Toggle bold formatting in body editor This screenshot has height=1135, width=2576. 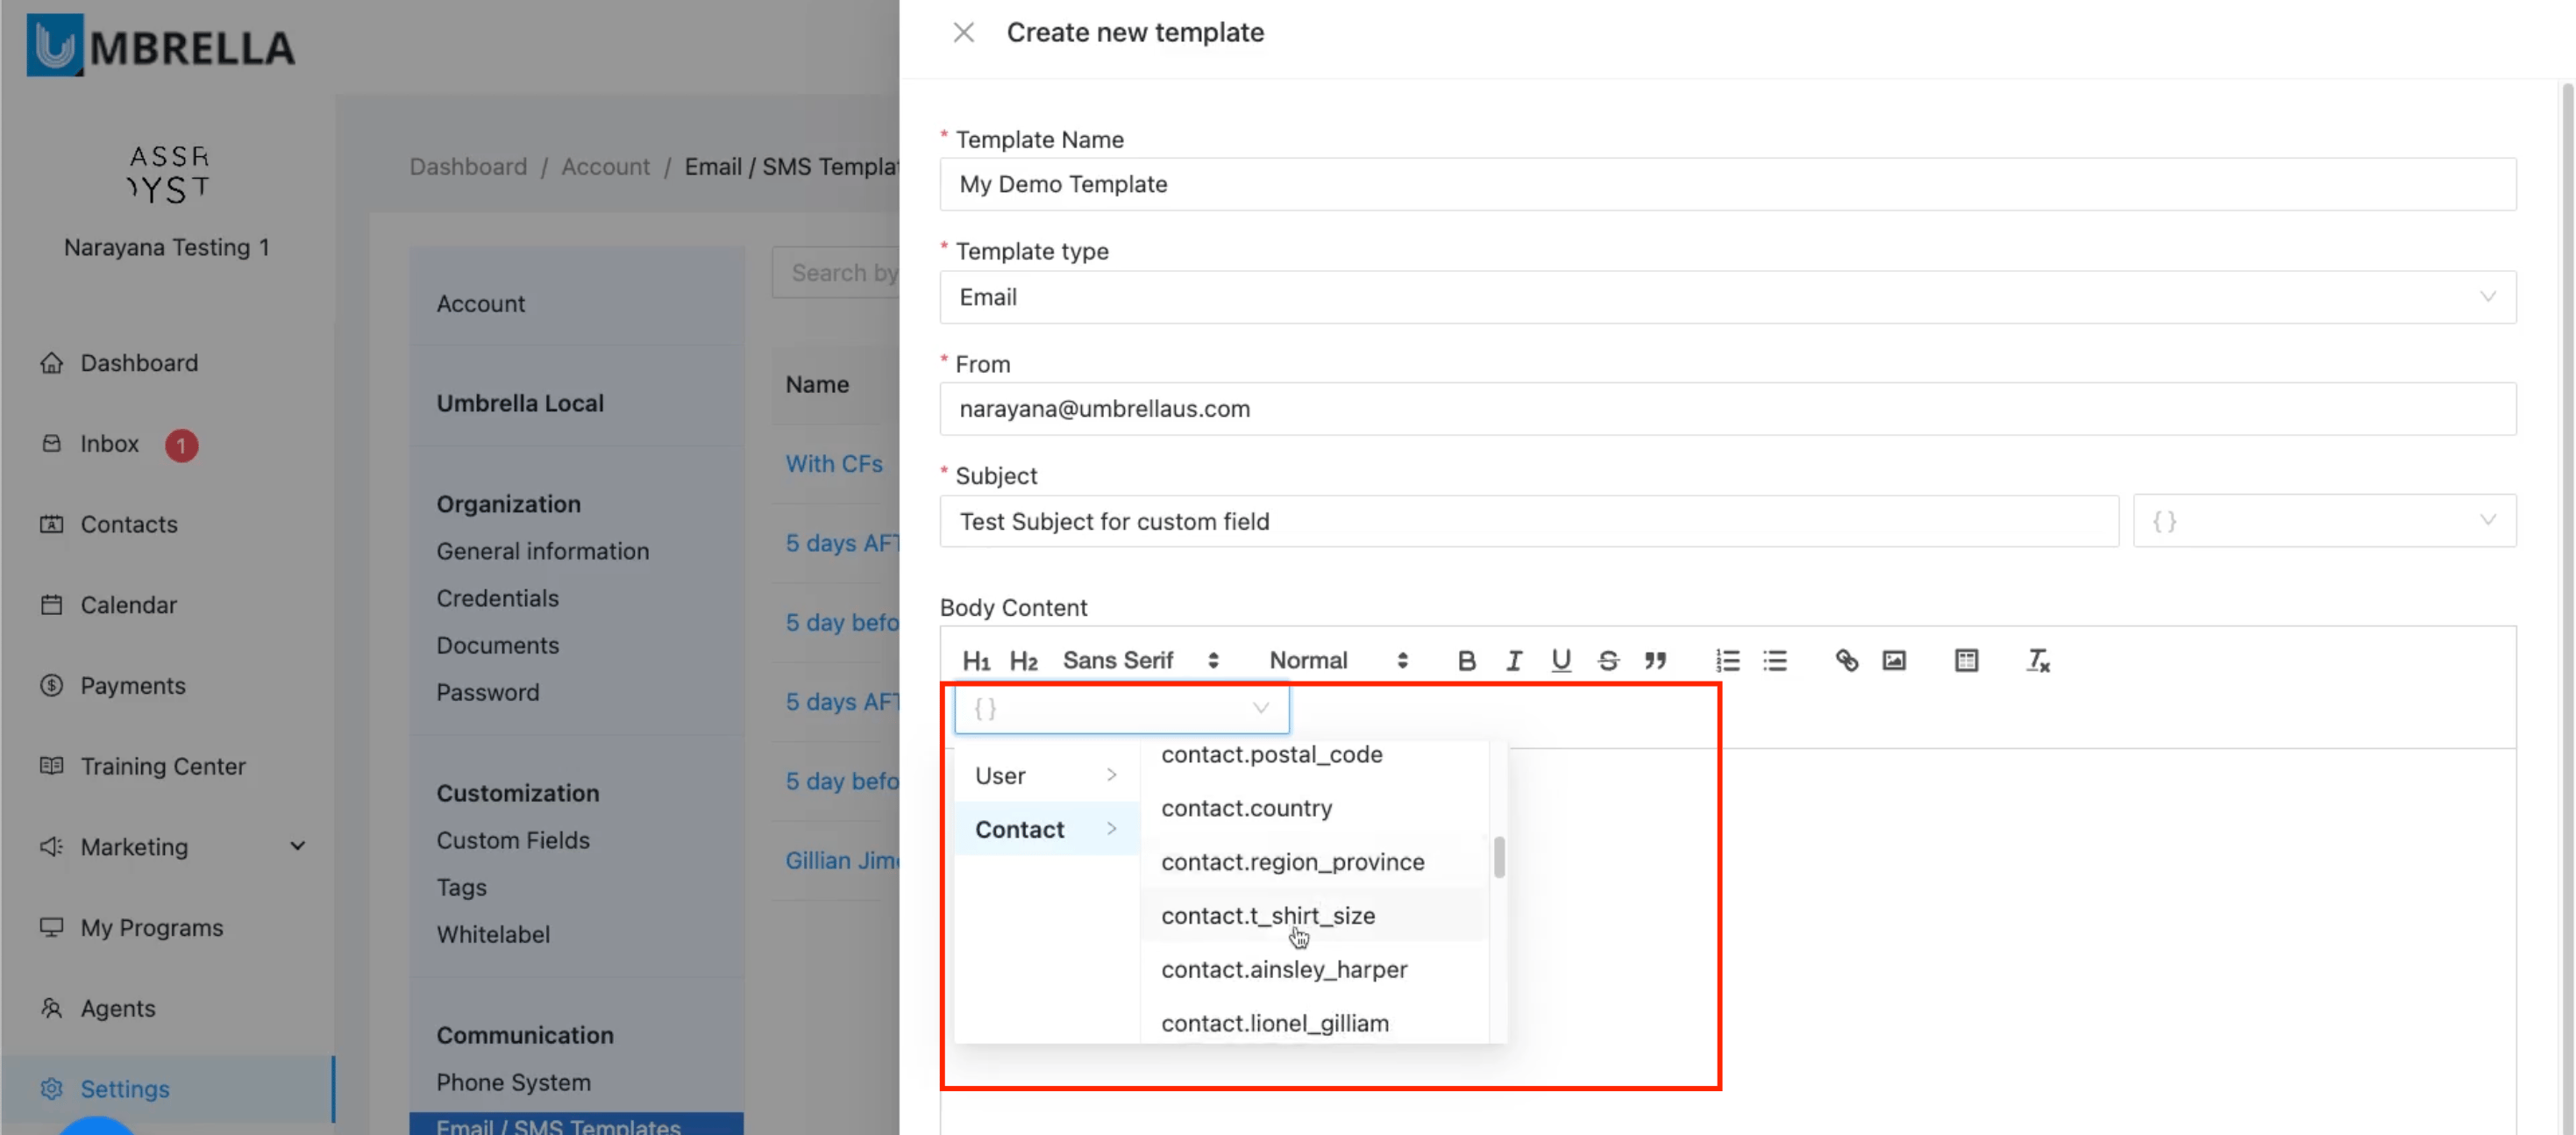[1466, 661]
